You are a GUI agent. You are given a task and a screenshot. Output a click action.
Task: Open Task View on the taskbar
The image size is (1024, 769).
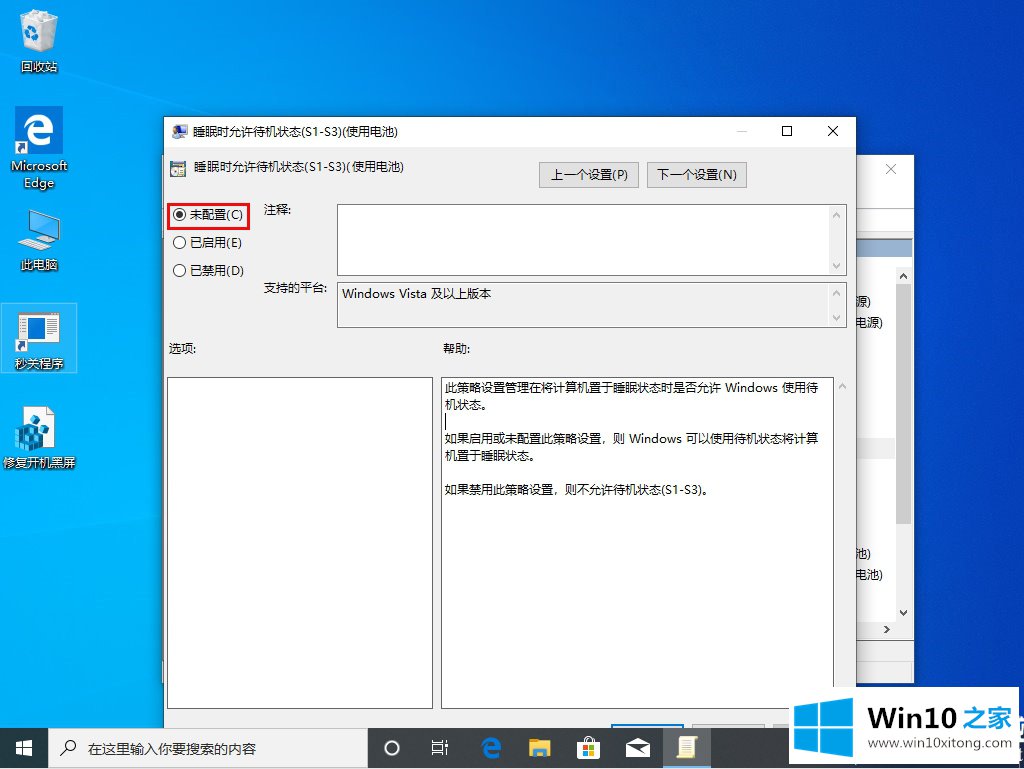point(440,748)
